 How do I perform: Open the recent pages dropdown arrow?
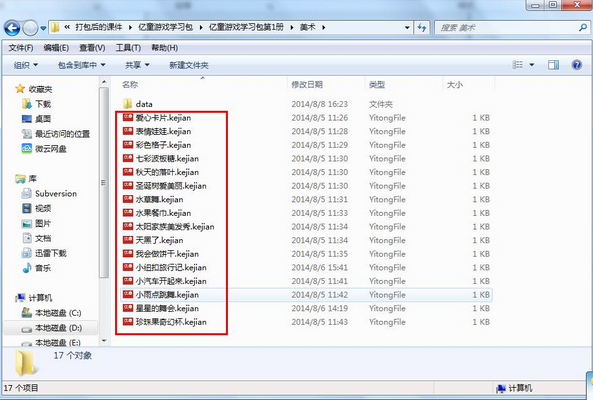tap(43, 28)
